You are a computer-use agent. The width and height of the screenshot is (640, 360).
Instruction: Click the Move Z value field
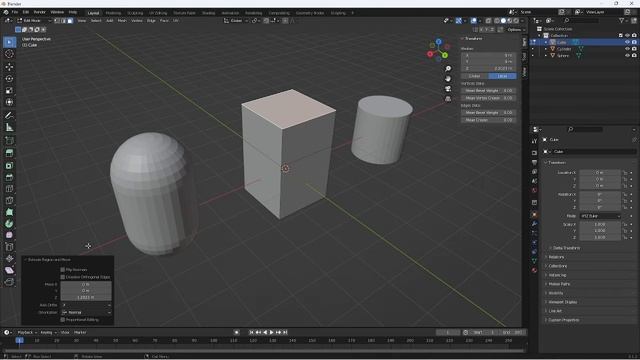pos(86,298)
